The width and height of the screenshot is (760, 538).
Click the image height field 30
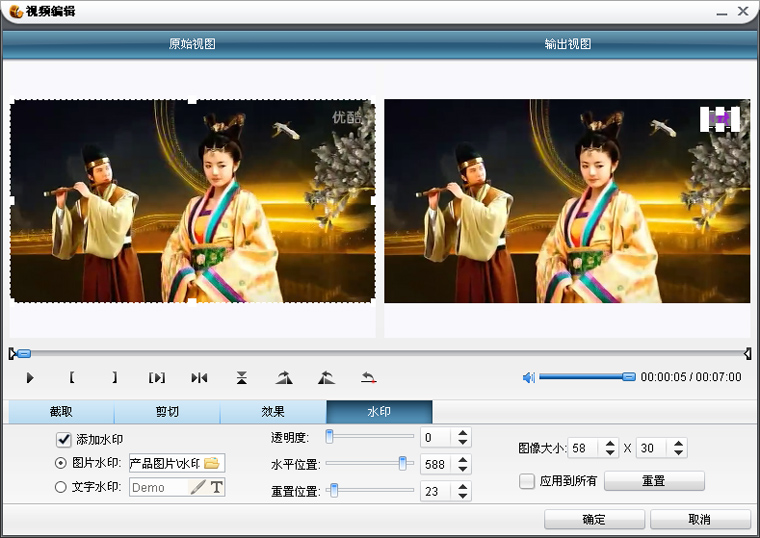point(653,448)
